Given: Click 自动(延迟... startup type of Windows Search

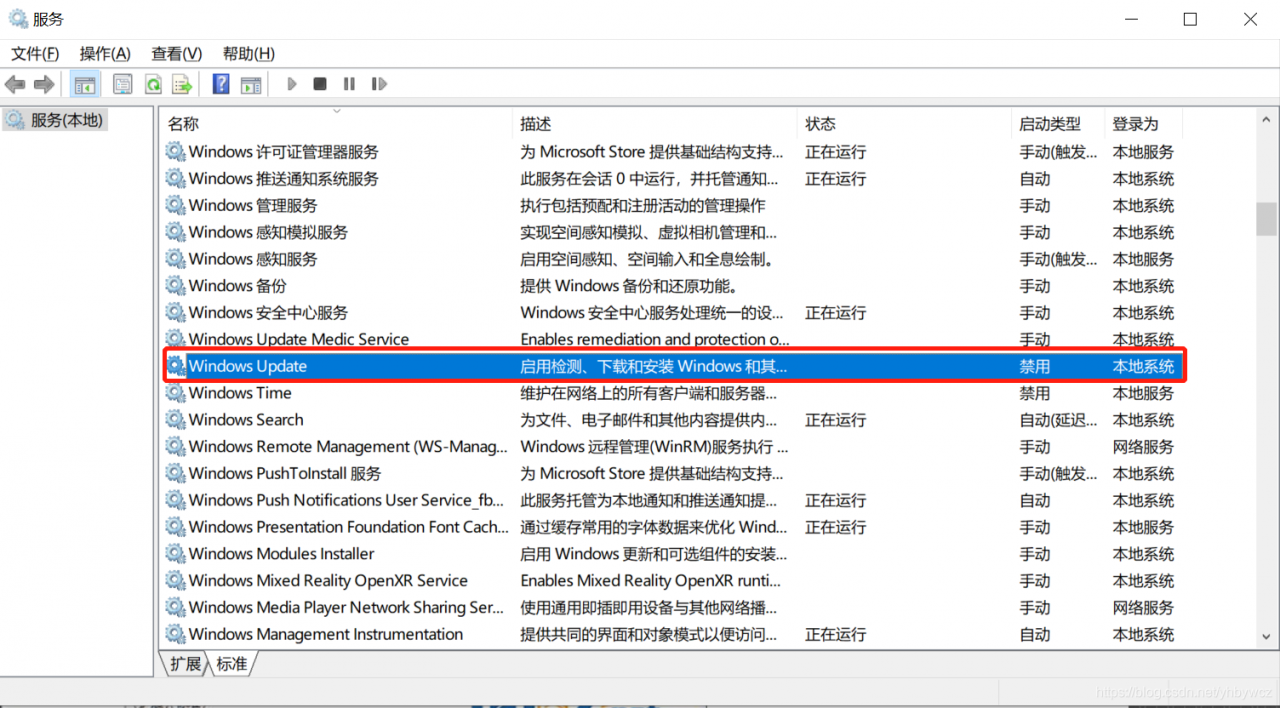Looking at the screenshot, I should pyautogui.click(x=1058, y=420).
